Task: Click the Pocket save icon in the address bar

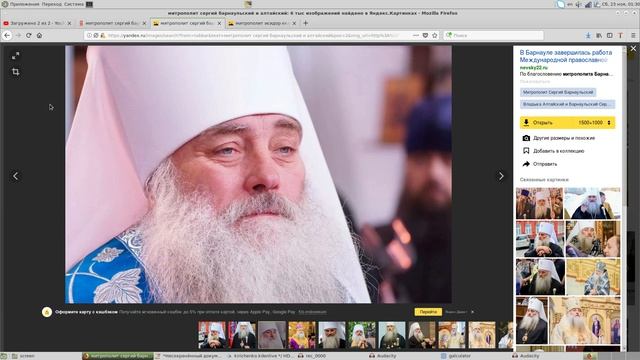Action: click(425, 36)
